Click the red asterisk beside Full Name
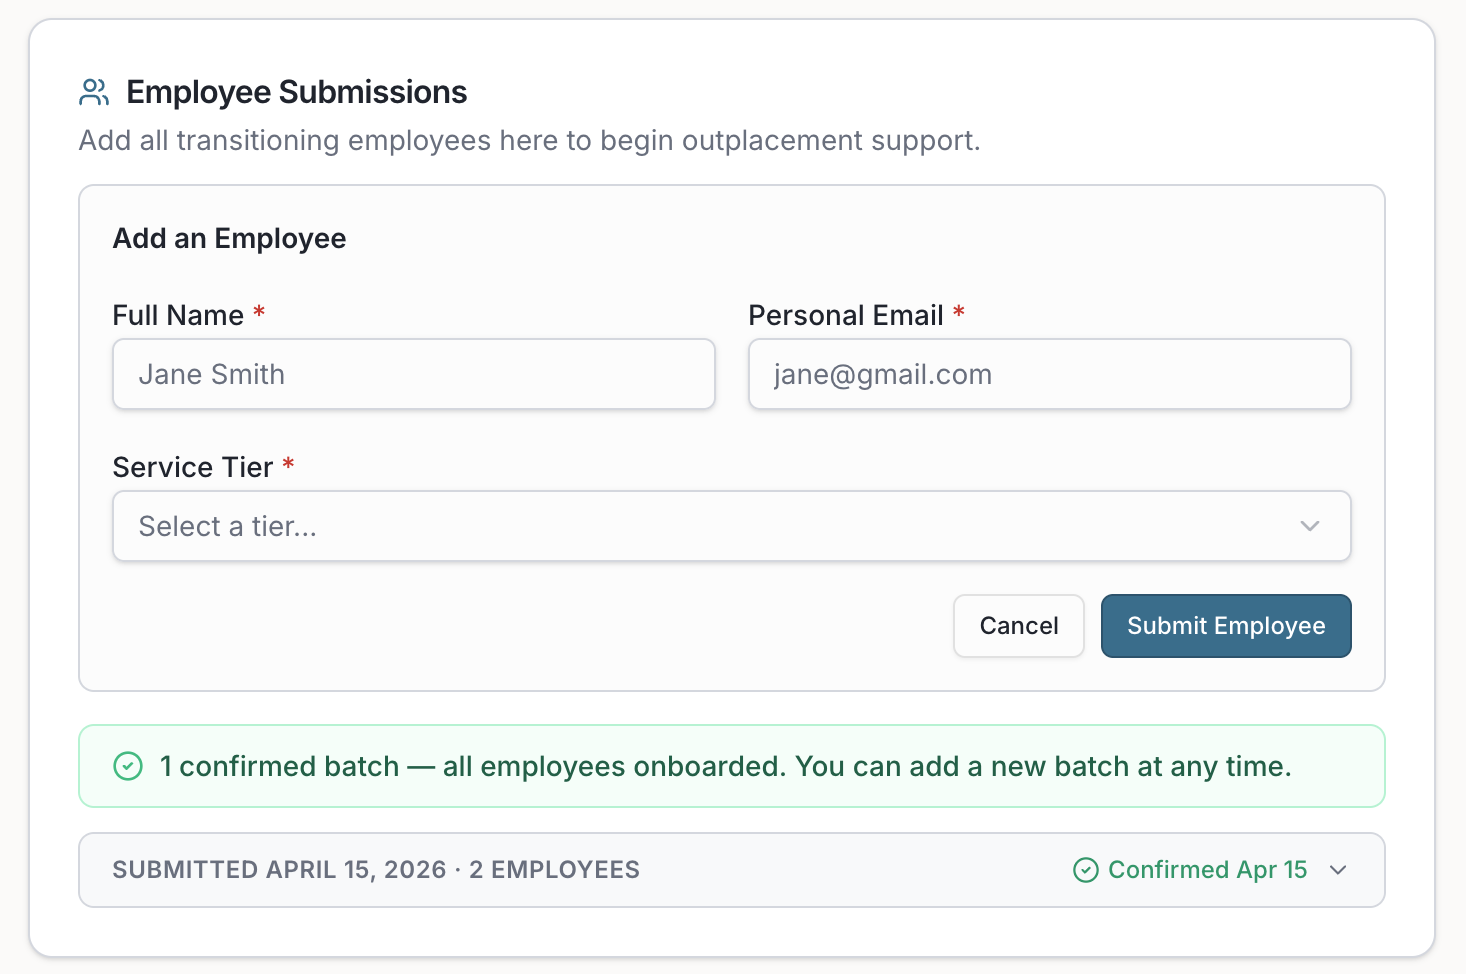The height and width of the screenshot is (974, 1466). point(259,313)
